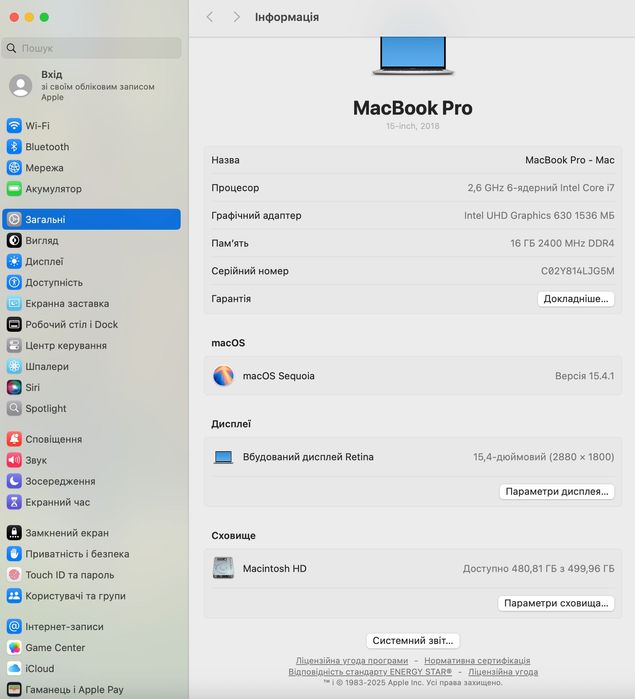This screenshot has height=699, width=635.
Task: Click serial number C02Y814LJG5M
Action: point(577,271)
